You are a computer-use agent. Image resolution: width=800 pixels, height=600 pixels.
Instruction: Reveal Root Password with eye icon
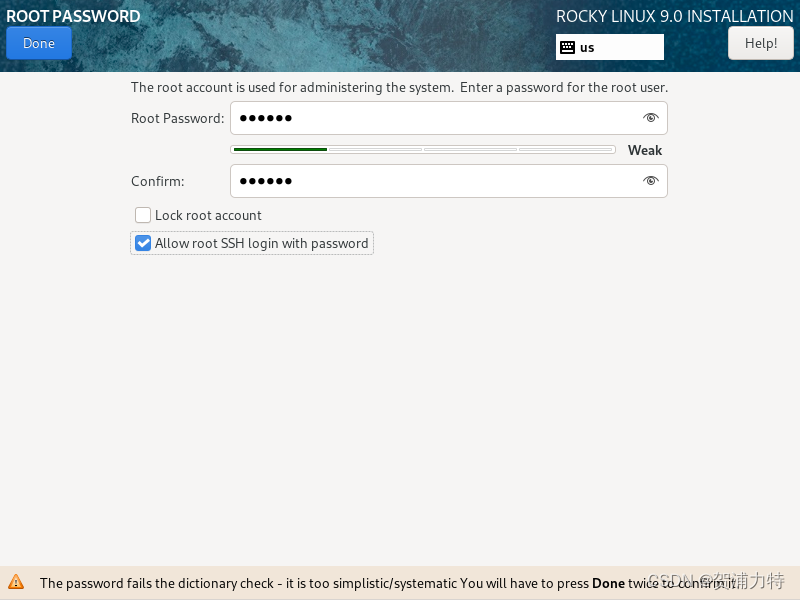coord(651,118)
